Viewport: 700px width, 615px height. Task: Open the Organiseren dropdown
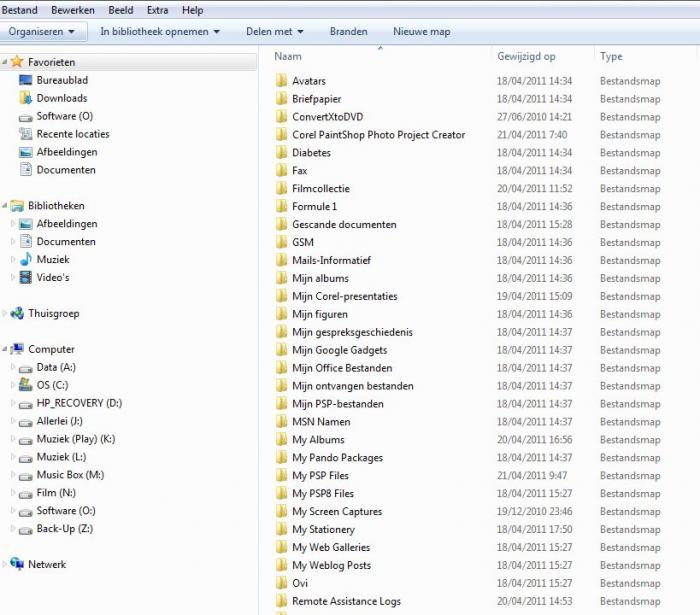tap(42, 32)
